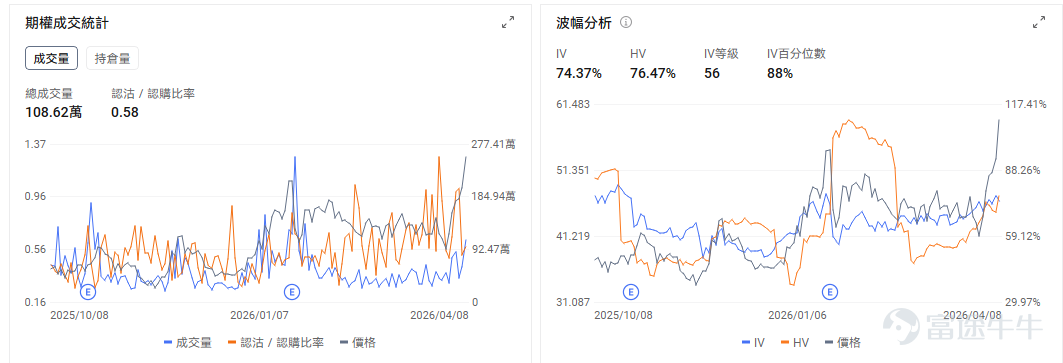The width and height of the screenshot is (1063, 363).
Task: Click the 2026/01/06 date label in the 波幅分析 chart
Action: tap(797, 315)
